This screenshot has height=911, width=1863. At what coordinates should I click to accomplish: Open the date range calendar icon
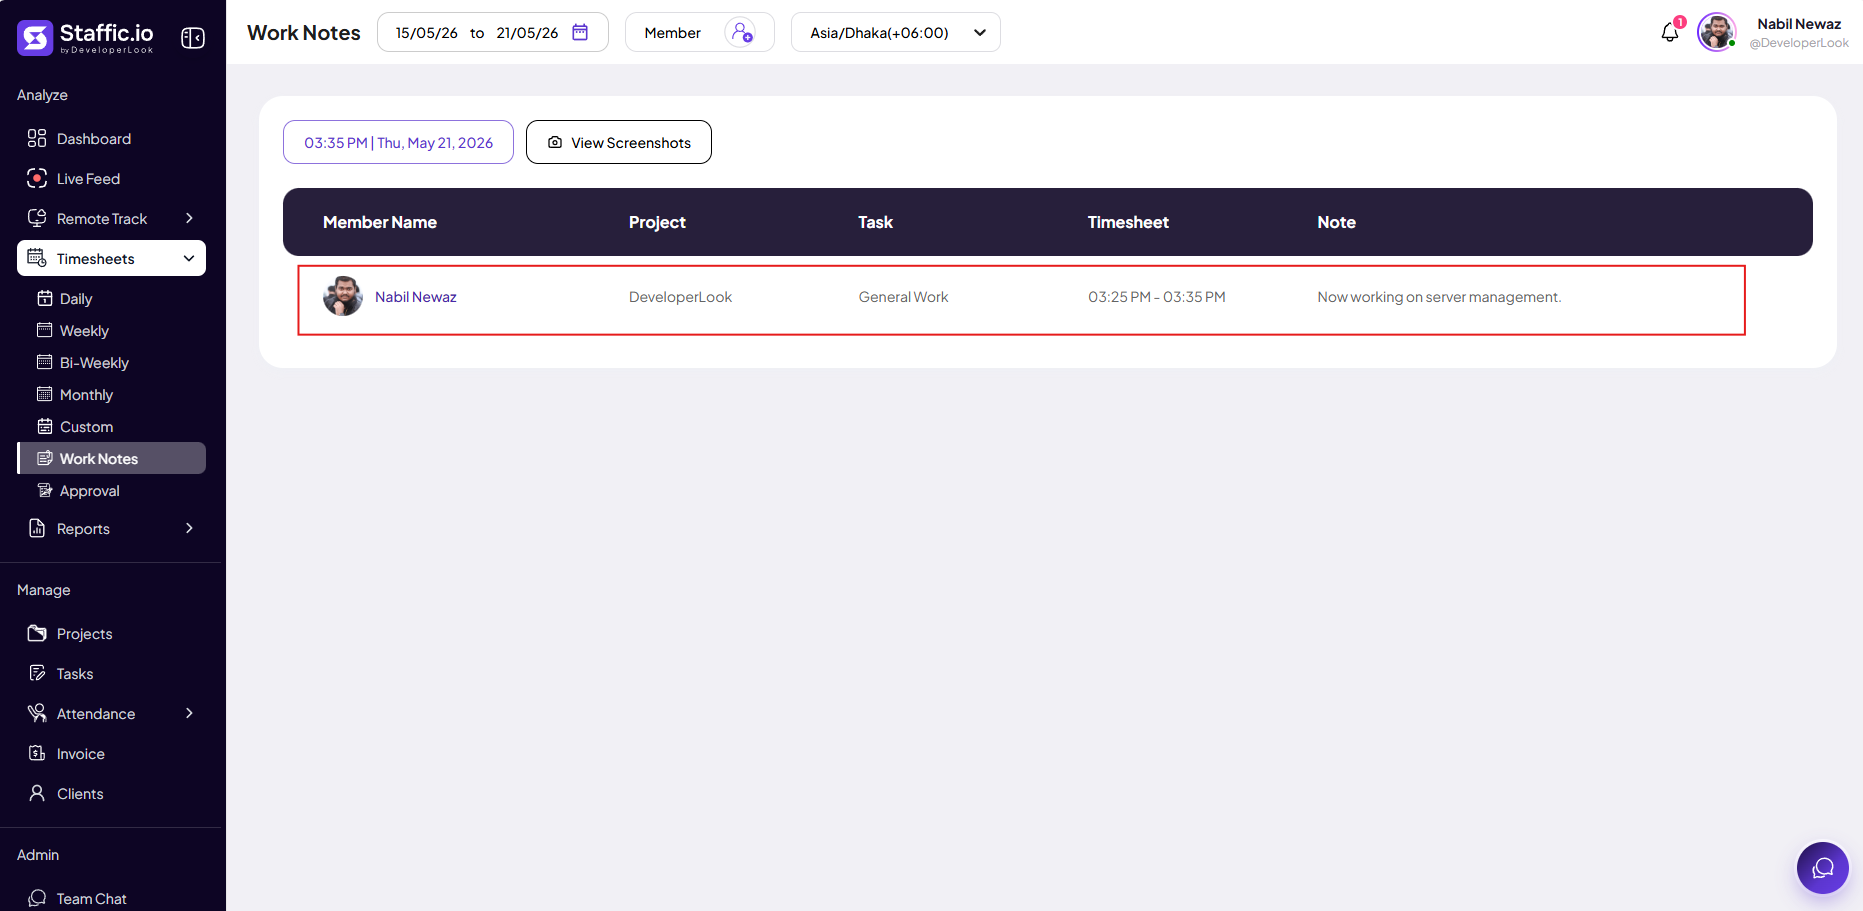point(580,32)
